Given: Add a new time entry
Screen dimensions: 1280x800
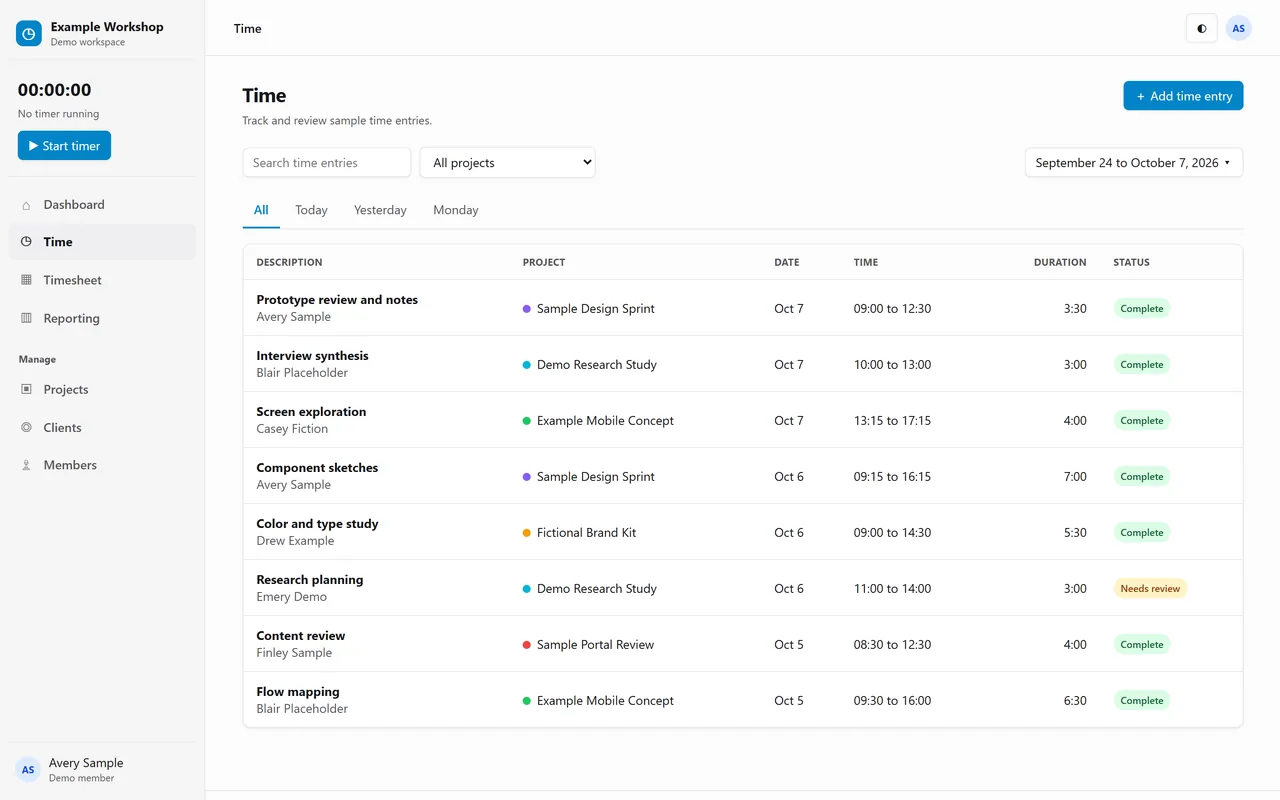Looking at the screenshot, I should (x=1183, y=96).
